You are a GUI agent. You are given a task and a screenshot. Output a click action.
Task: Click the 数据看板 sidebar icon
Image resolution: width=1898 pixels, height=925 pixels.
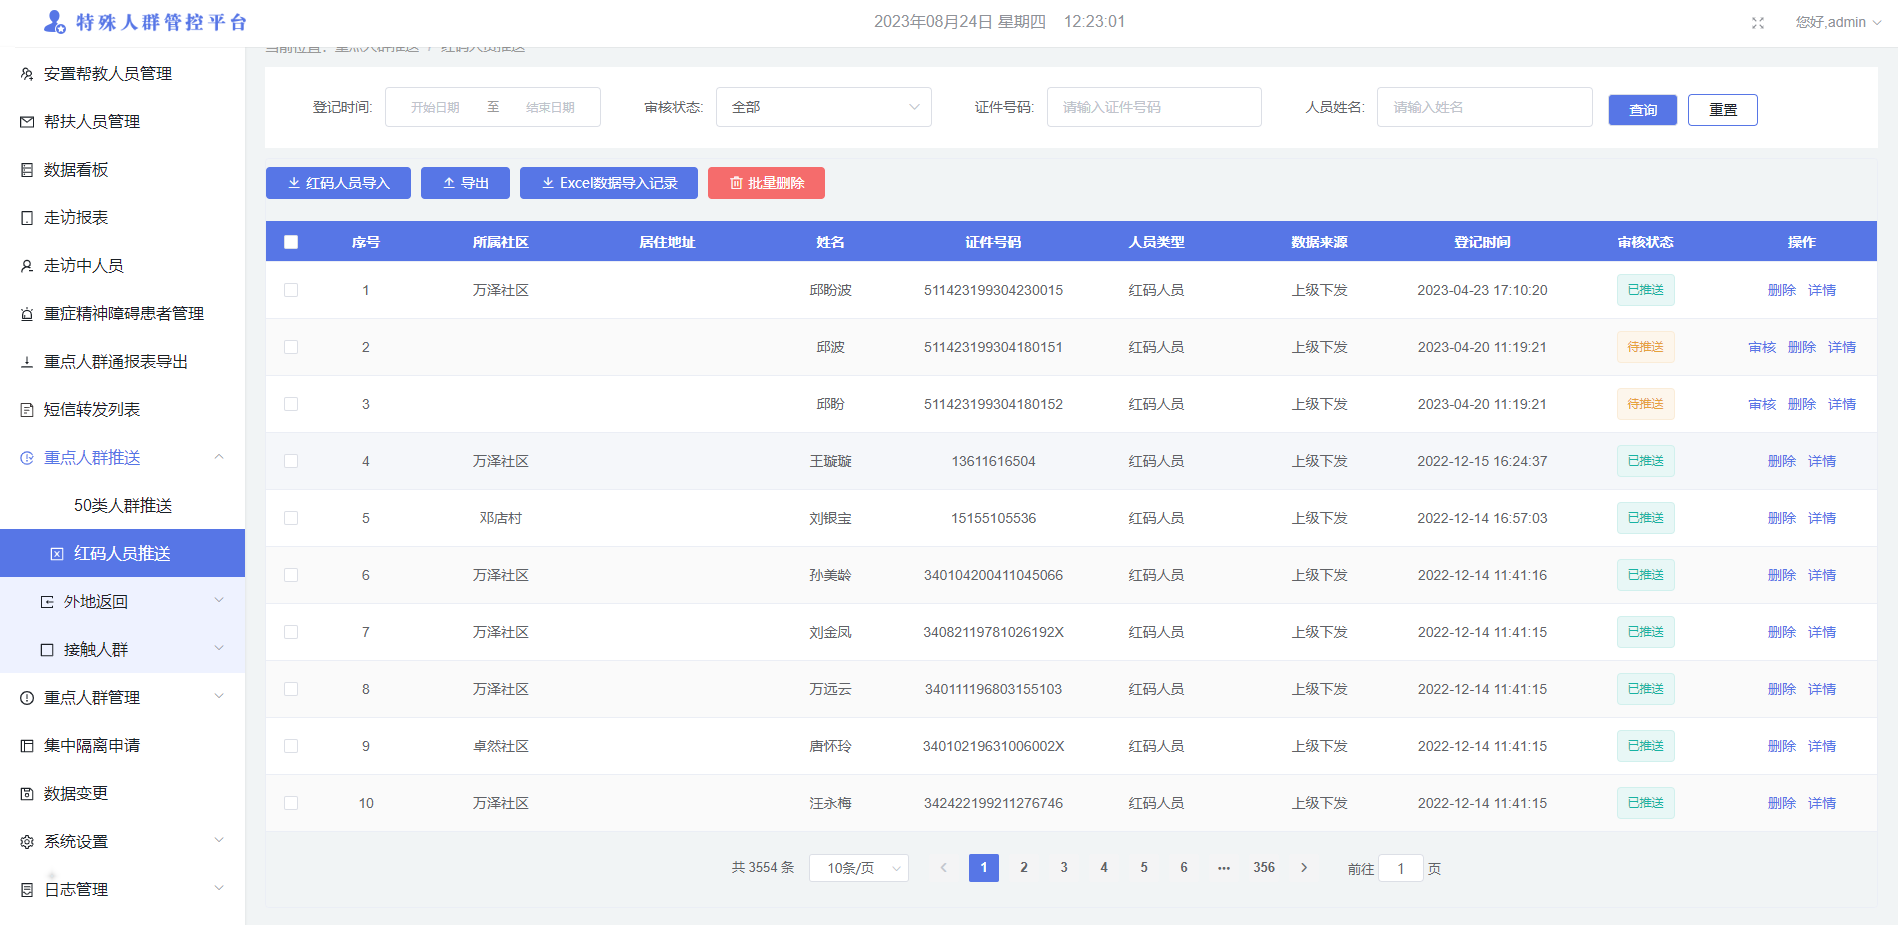click(x=27, y=170)
